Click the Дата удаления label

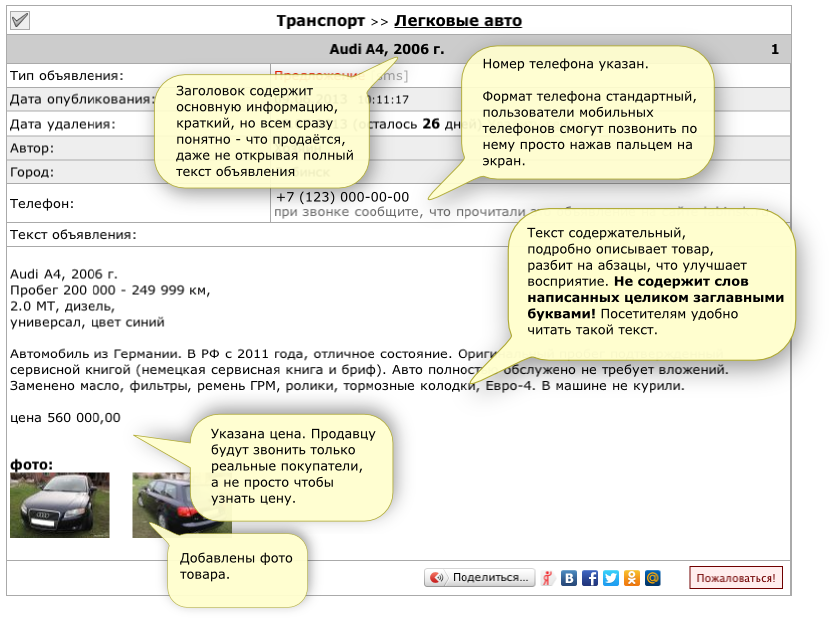click(x=62, y=124)
